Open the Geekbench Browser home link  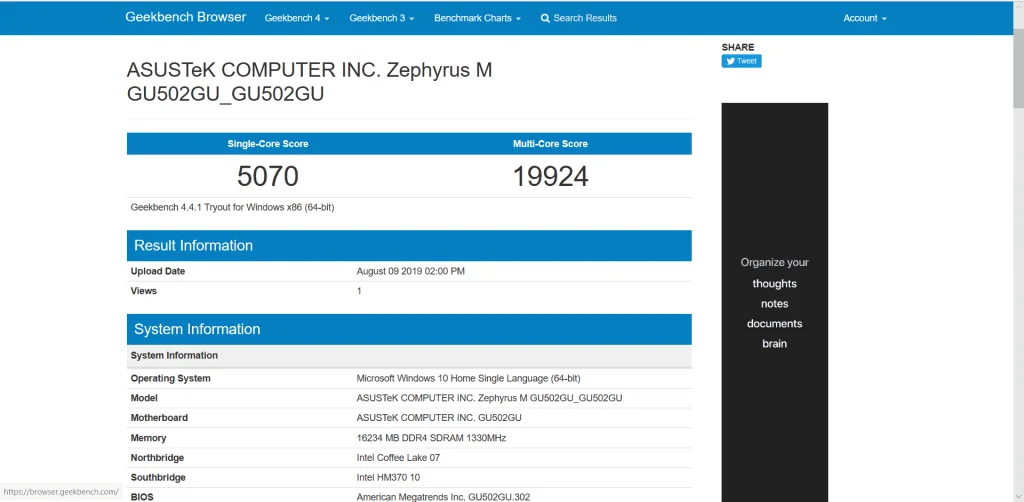(185, 17)
